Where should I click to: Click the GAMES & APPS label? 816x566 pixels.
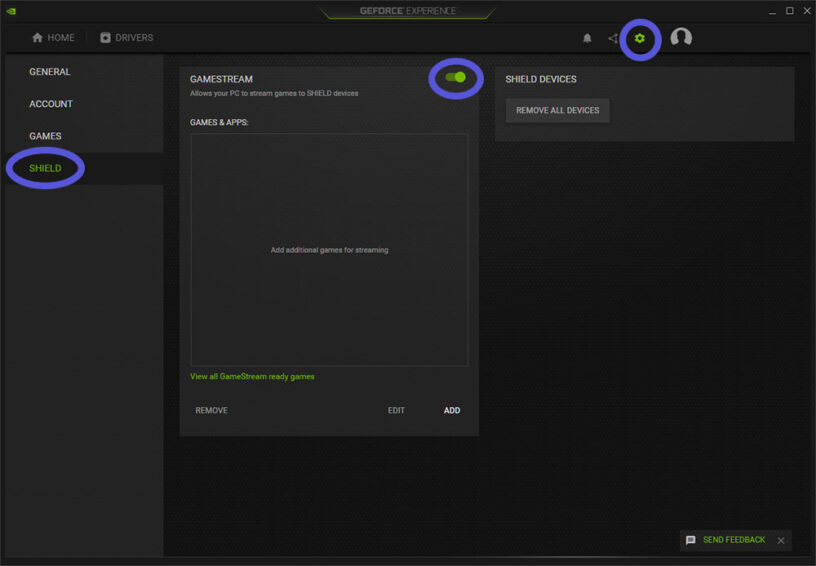tap(219, 122)
